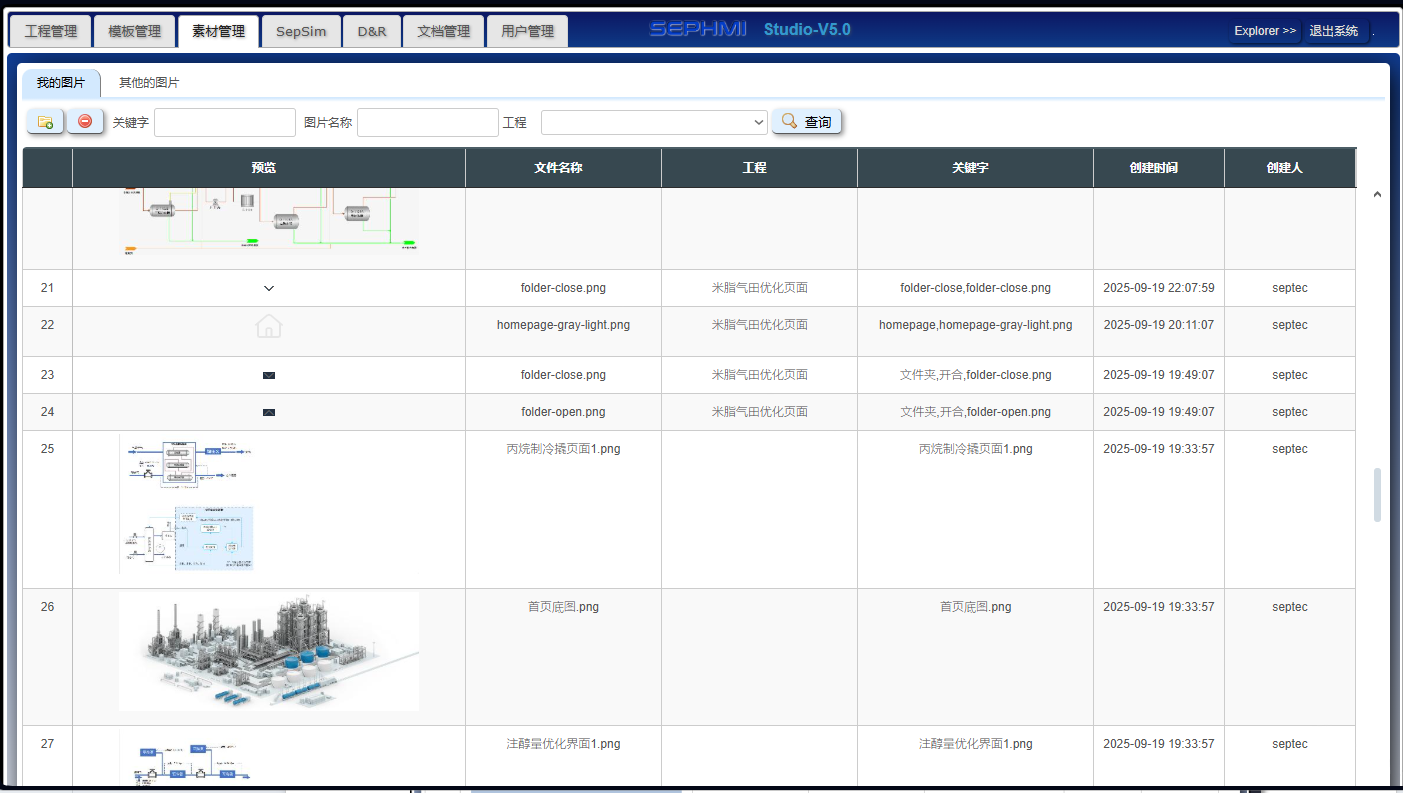The image size is (1403, 793).
Task: Click the folder-close preview icon in row 23
Action: pyautogui.click(x=269, y=375)
